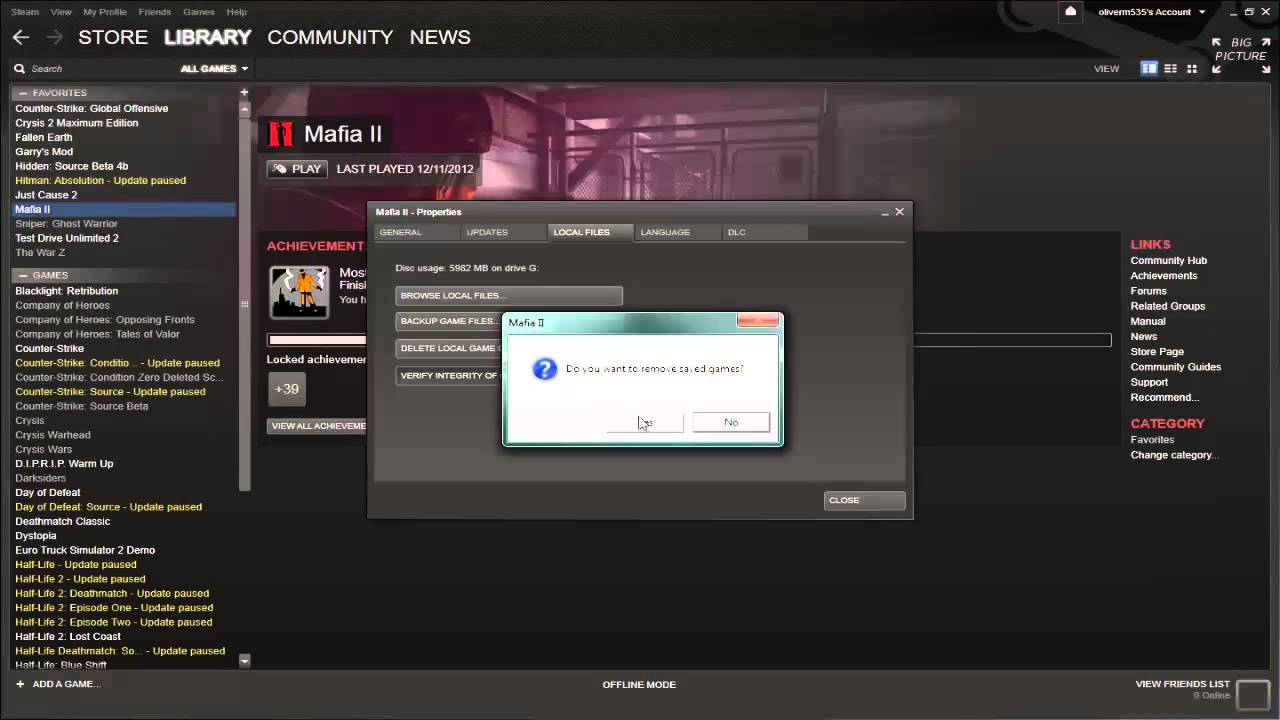The height and width of the screenshot is (720, 1280).
Task: Collapse the Favorites category
Action: (x=24, y=93)
